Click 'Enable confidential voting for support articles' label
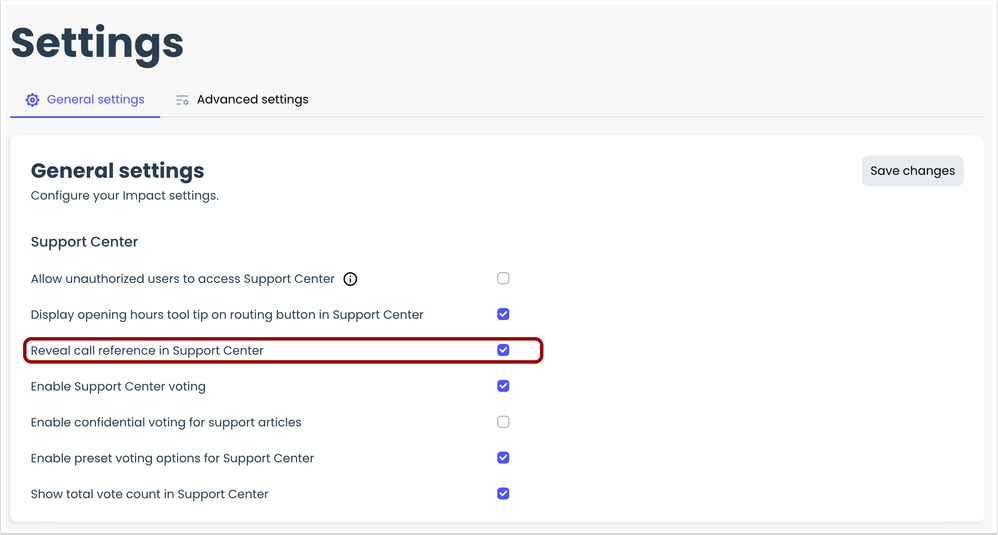The height and width of the screenshot is (535, 998). pos(166,422)
